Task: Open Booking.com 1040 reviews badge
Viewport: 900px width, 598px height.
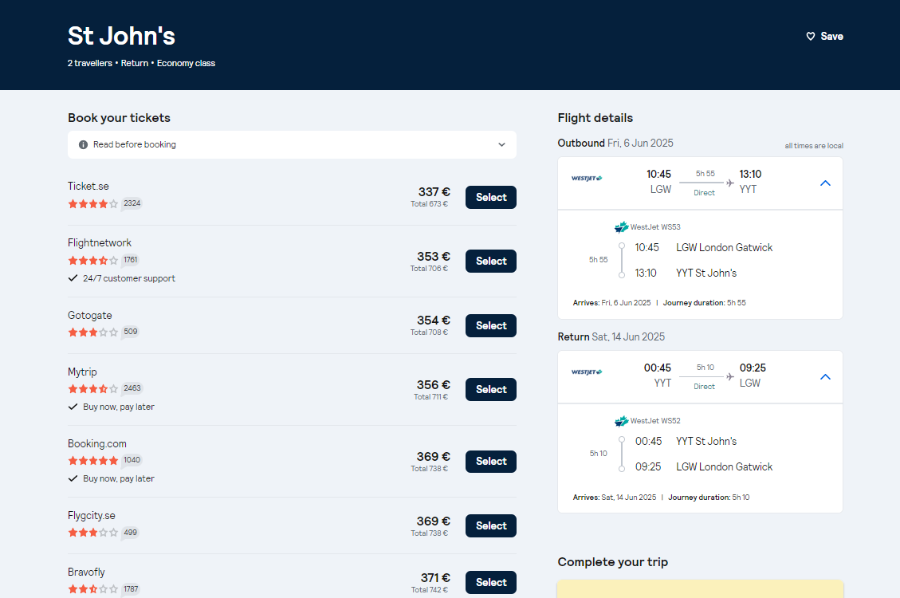Action: point(132,460)
